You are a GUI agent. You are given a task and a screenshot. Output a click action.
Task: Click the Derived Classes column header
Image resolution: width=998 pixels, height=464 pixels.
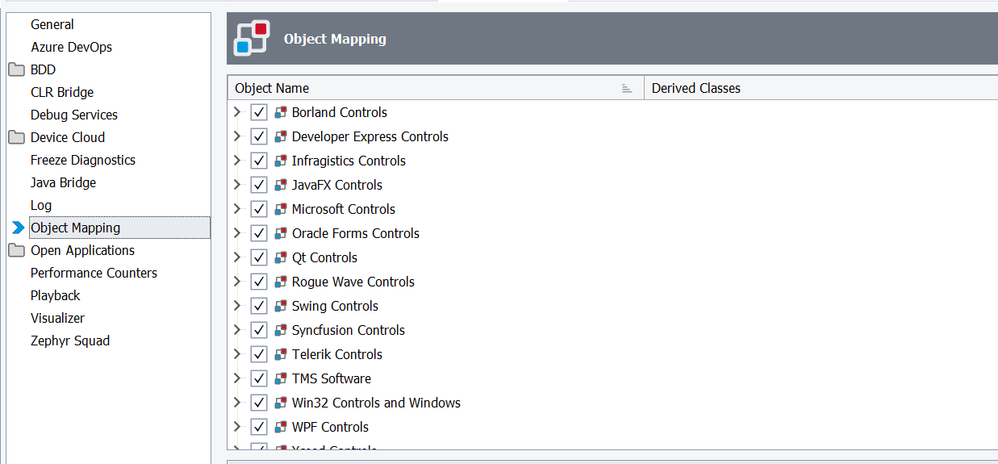696,88
